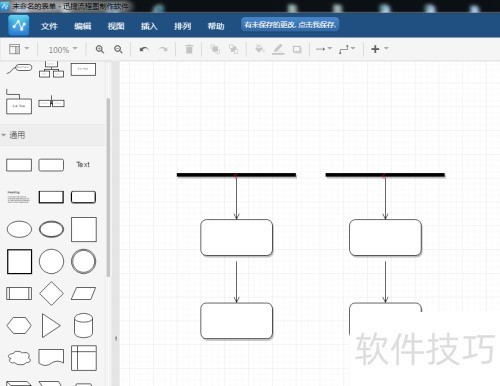Open the 帮助 menu
Viewport: 500px width, 386px height.
point(216,26)
